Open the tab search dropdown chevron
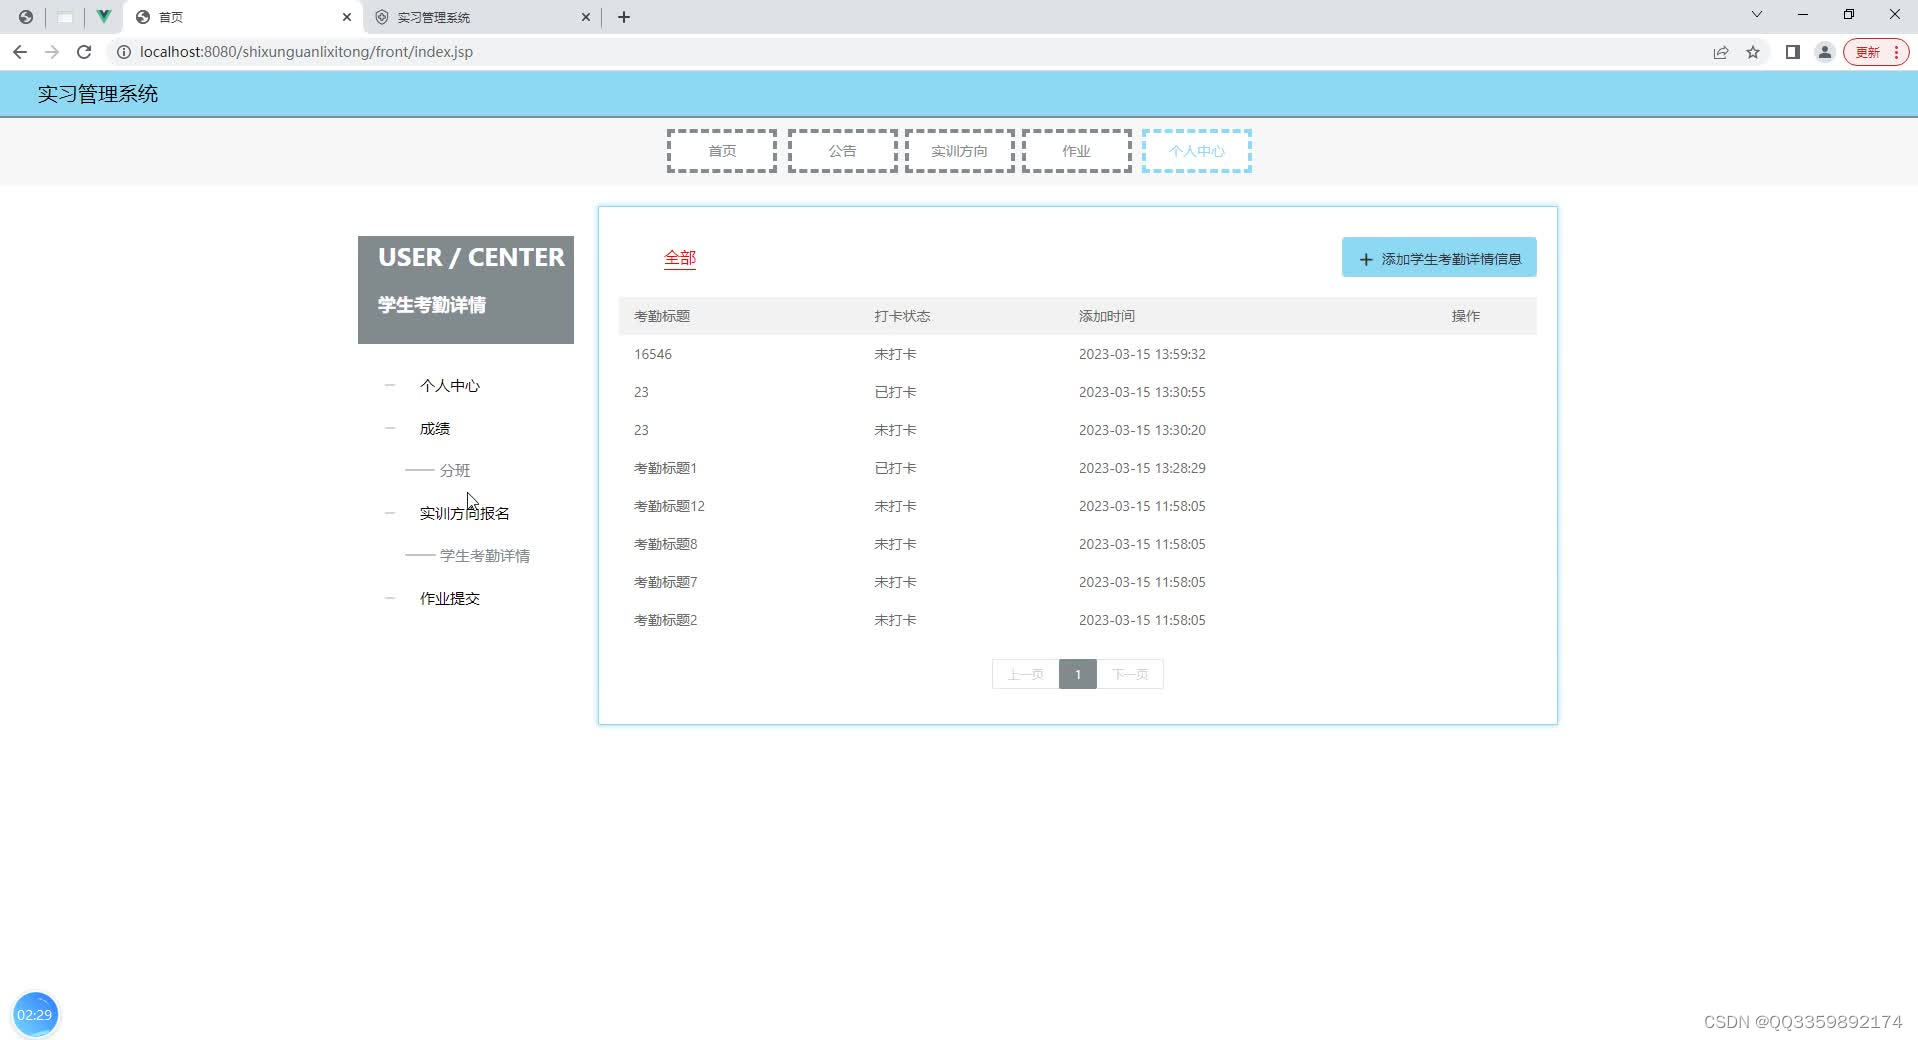The height and width of the screenshot is (1040, 1918). (1757, 15)
